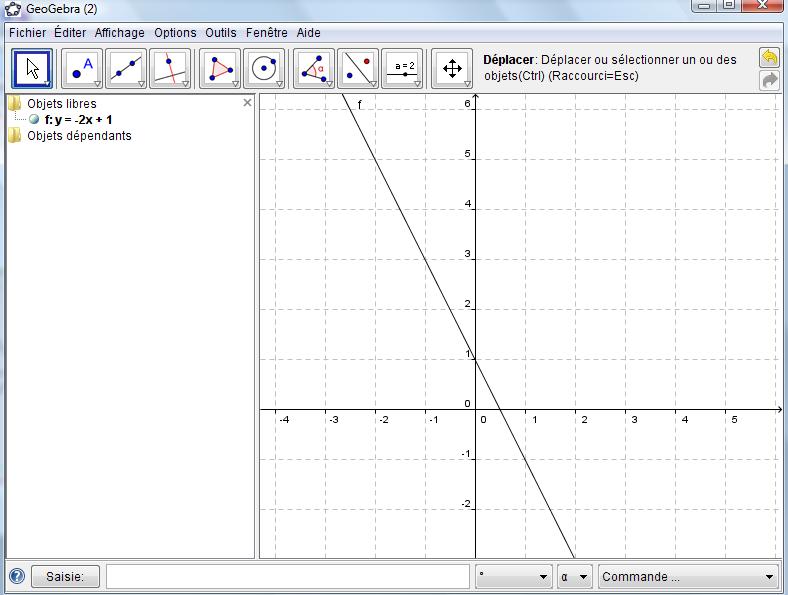Open the Commande dropdown list
The height and width of the screenshot is (595, 788).
point(688,576)
